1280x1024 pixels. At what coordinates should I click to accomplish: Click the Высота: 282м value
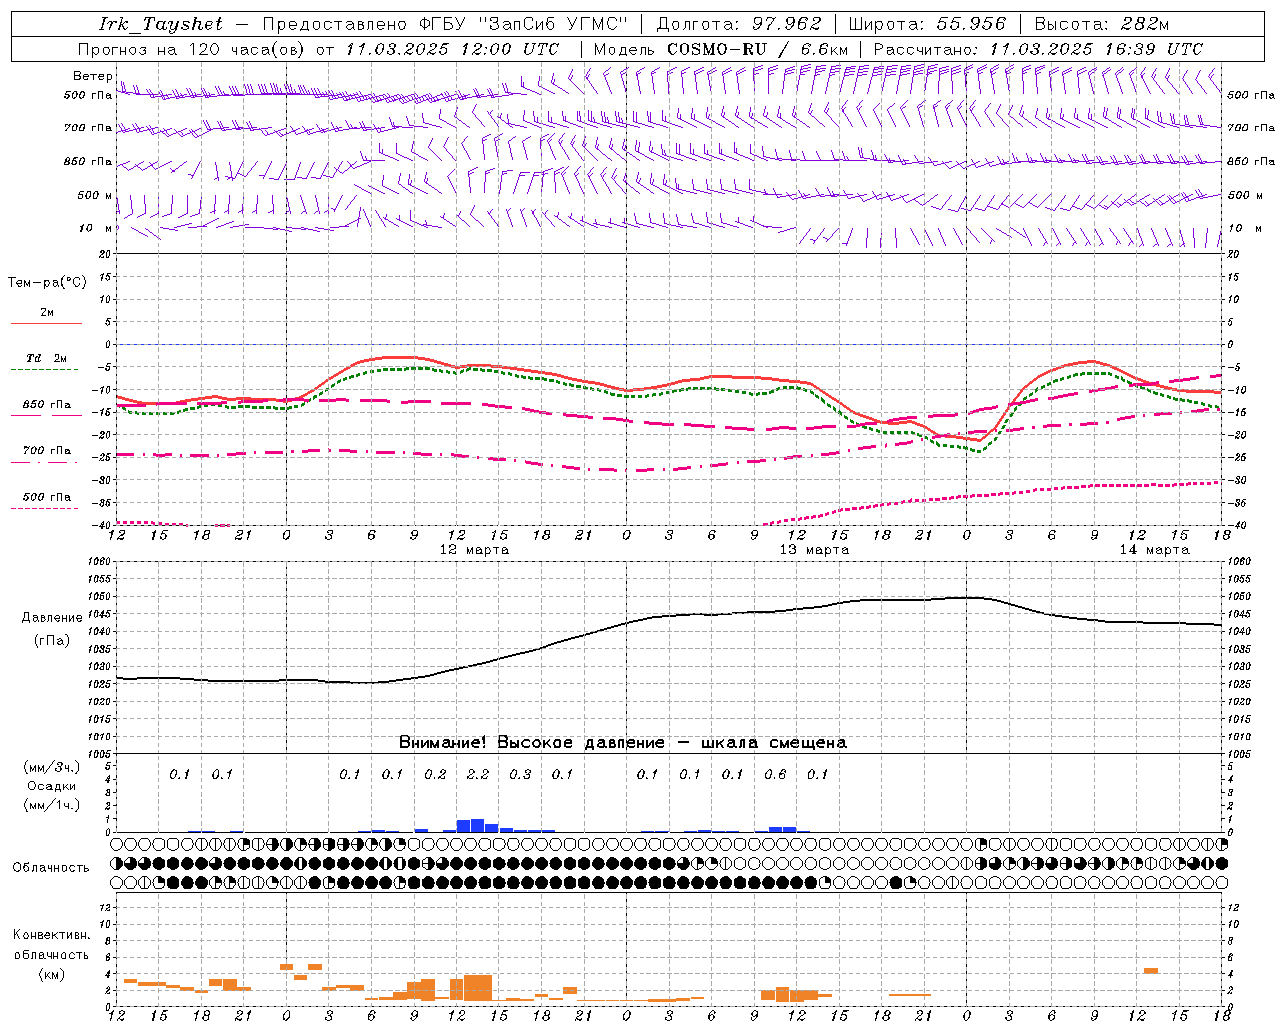(1101, 24)
